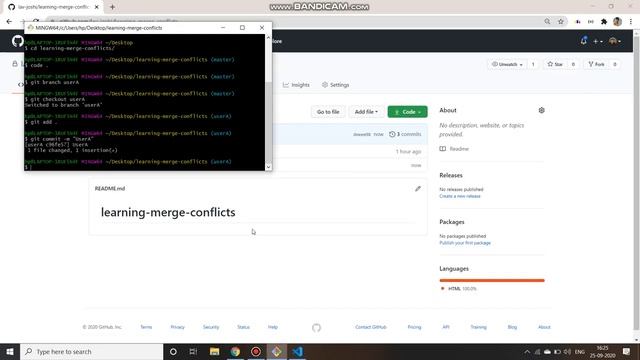Click the terminal vertical scrollbar down arrow

[268, 167]
